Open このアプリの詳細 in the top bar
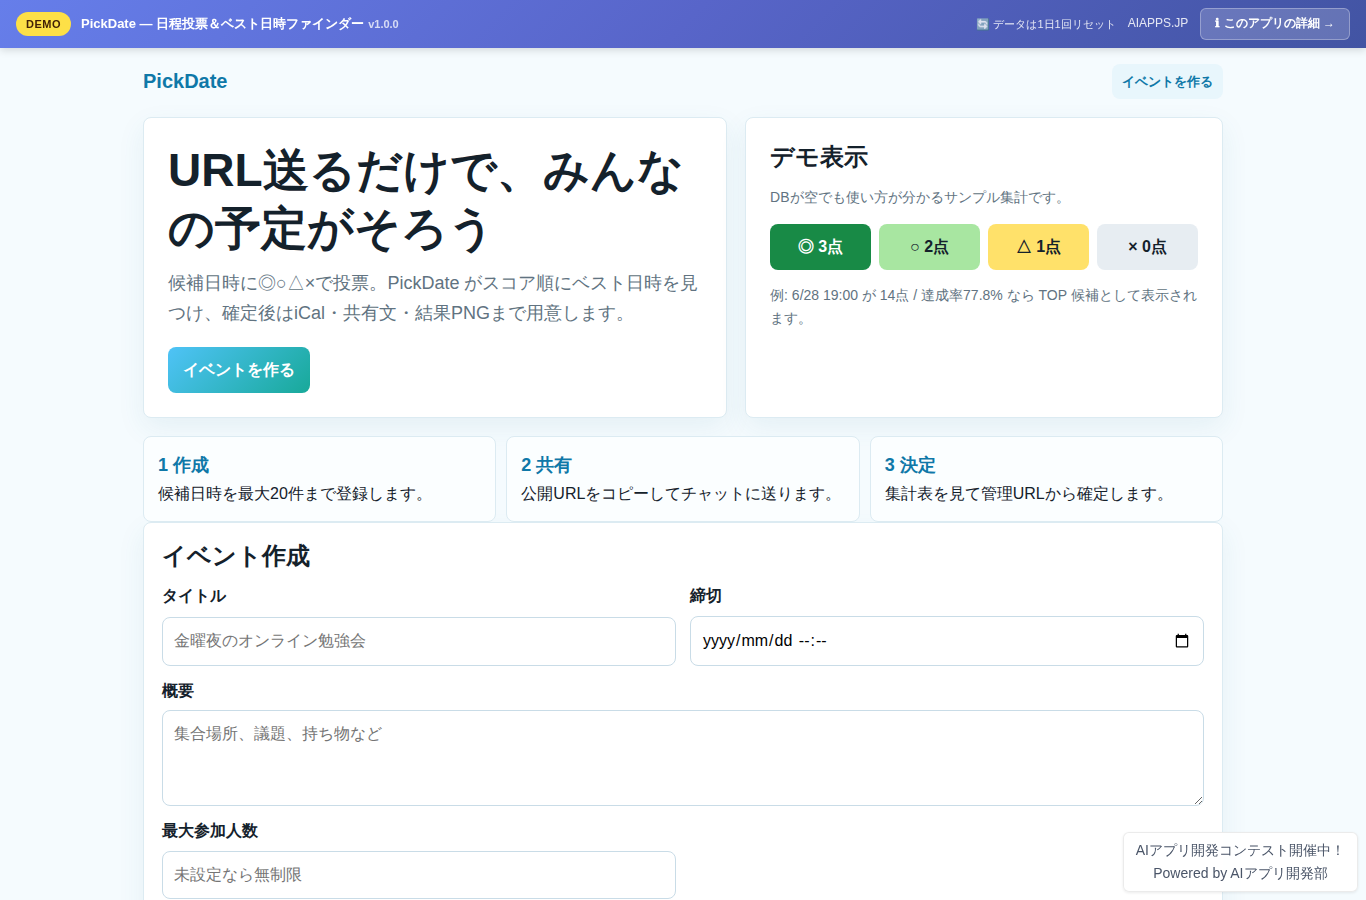 click(1274, 24)
